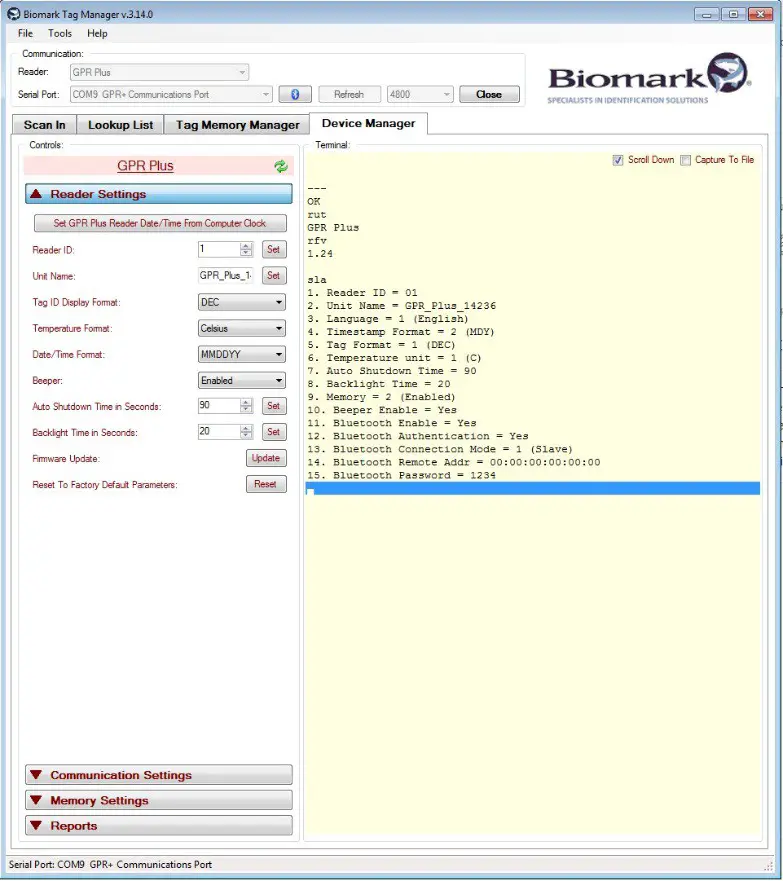783x881 pixels.
Task: Click the Biomark app icon in title bar
Action: [x=13, y=14]
